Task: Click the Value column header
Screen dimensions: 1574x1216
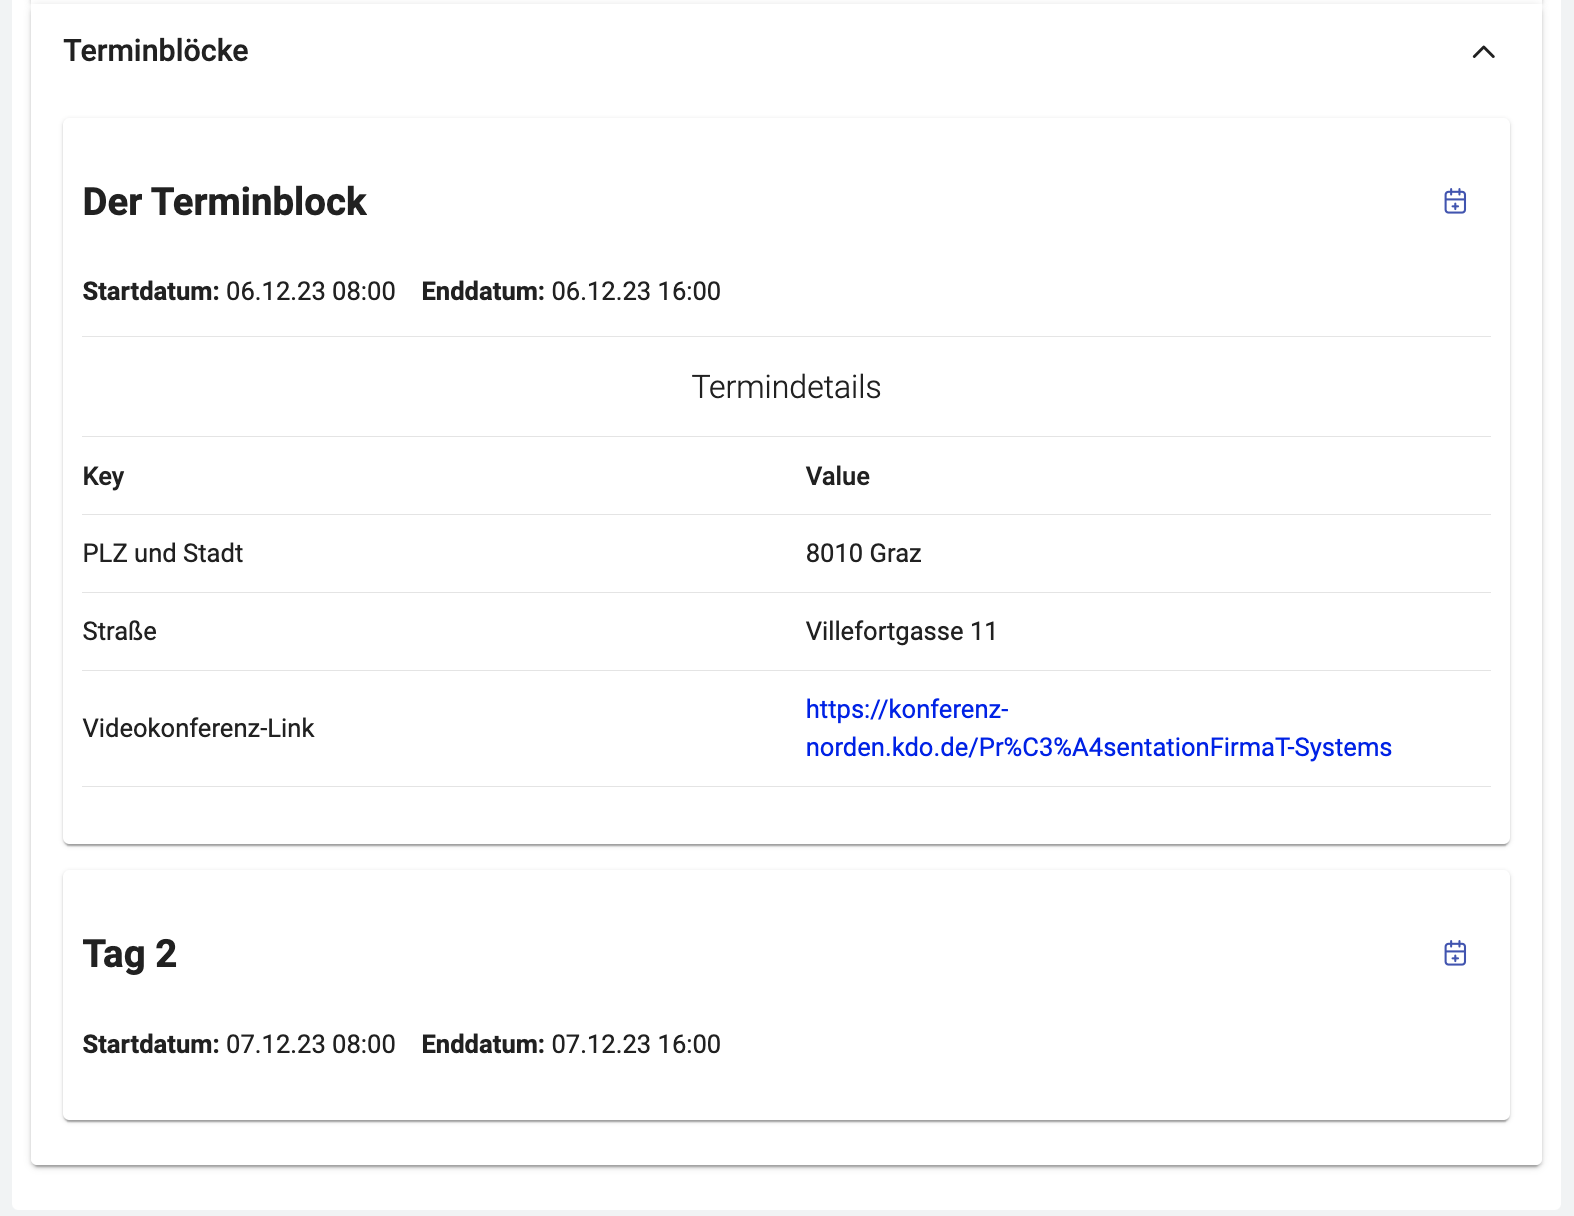Action: [x=837, y=476]
